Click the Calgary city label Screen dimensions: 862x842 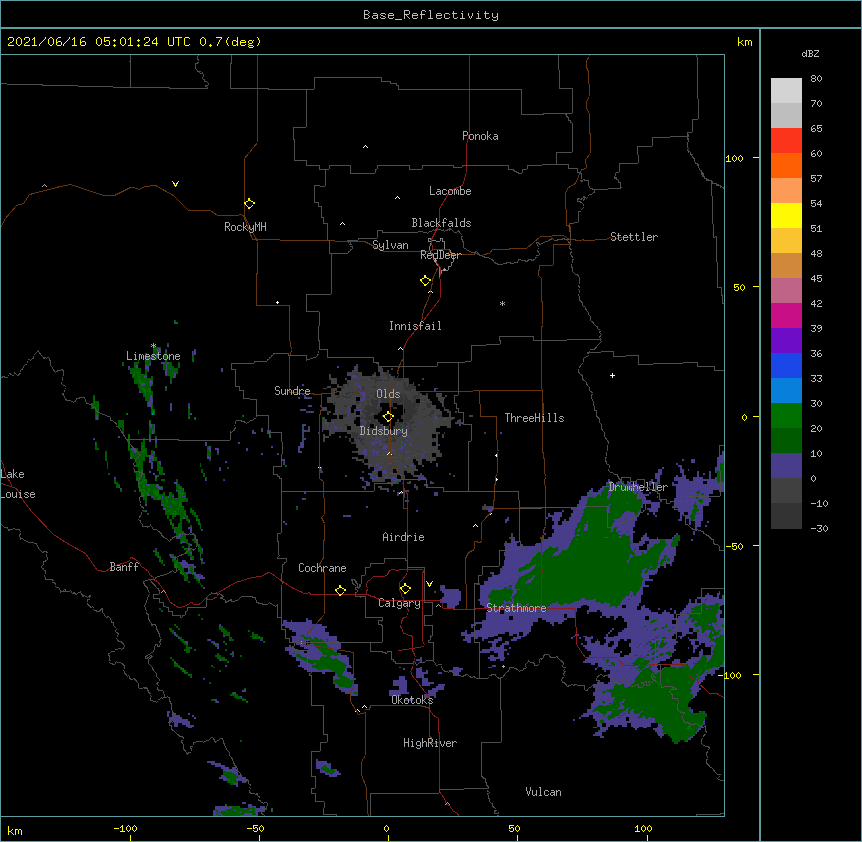[x=399, y=603]
